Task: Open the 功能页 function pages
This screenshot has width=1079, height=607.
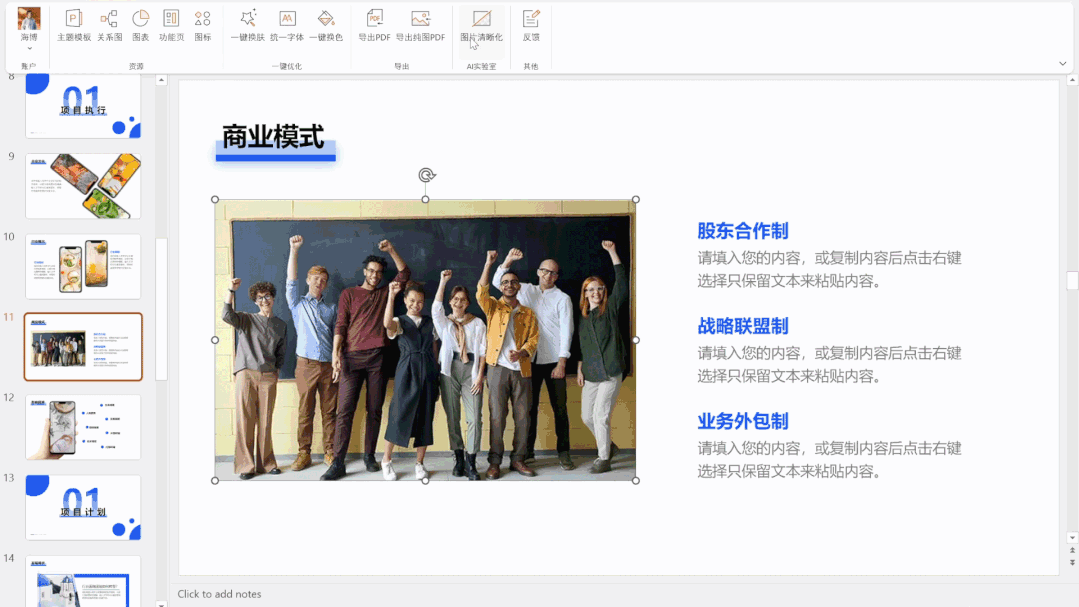Action: tap(171, 25)
